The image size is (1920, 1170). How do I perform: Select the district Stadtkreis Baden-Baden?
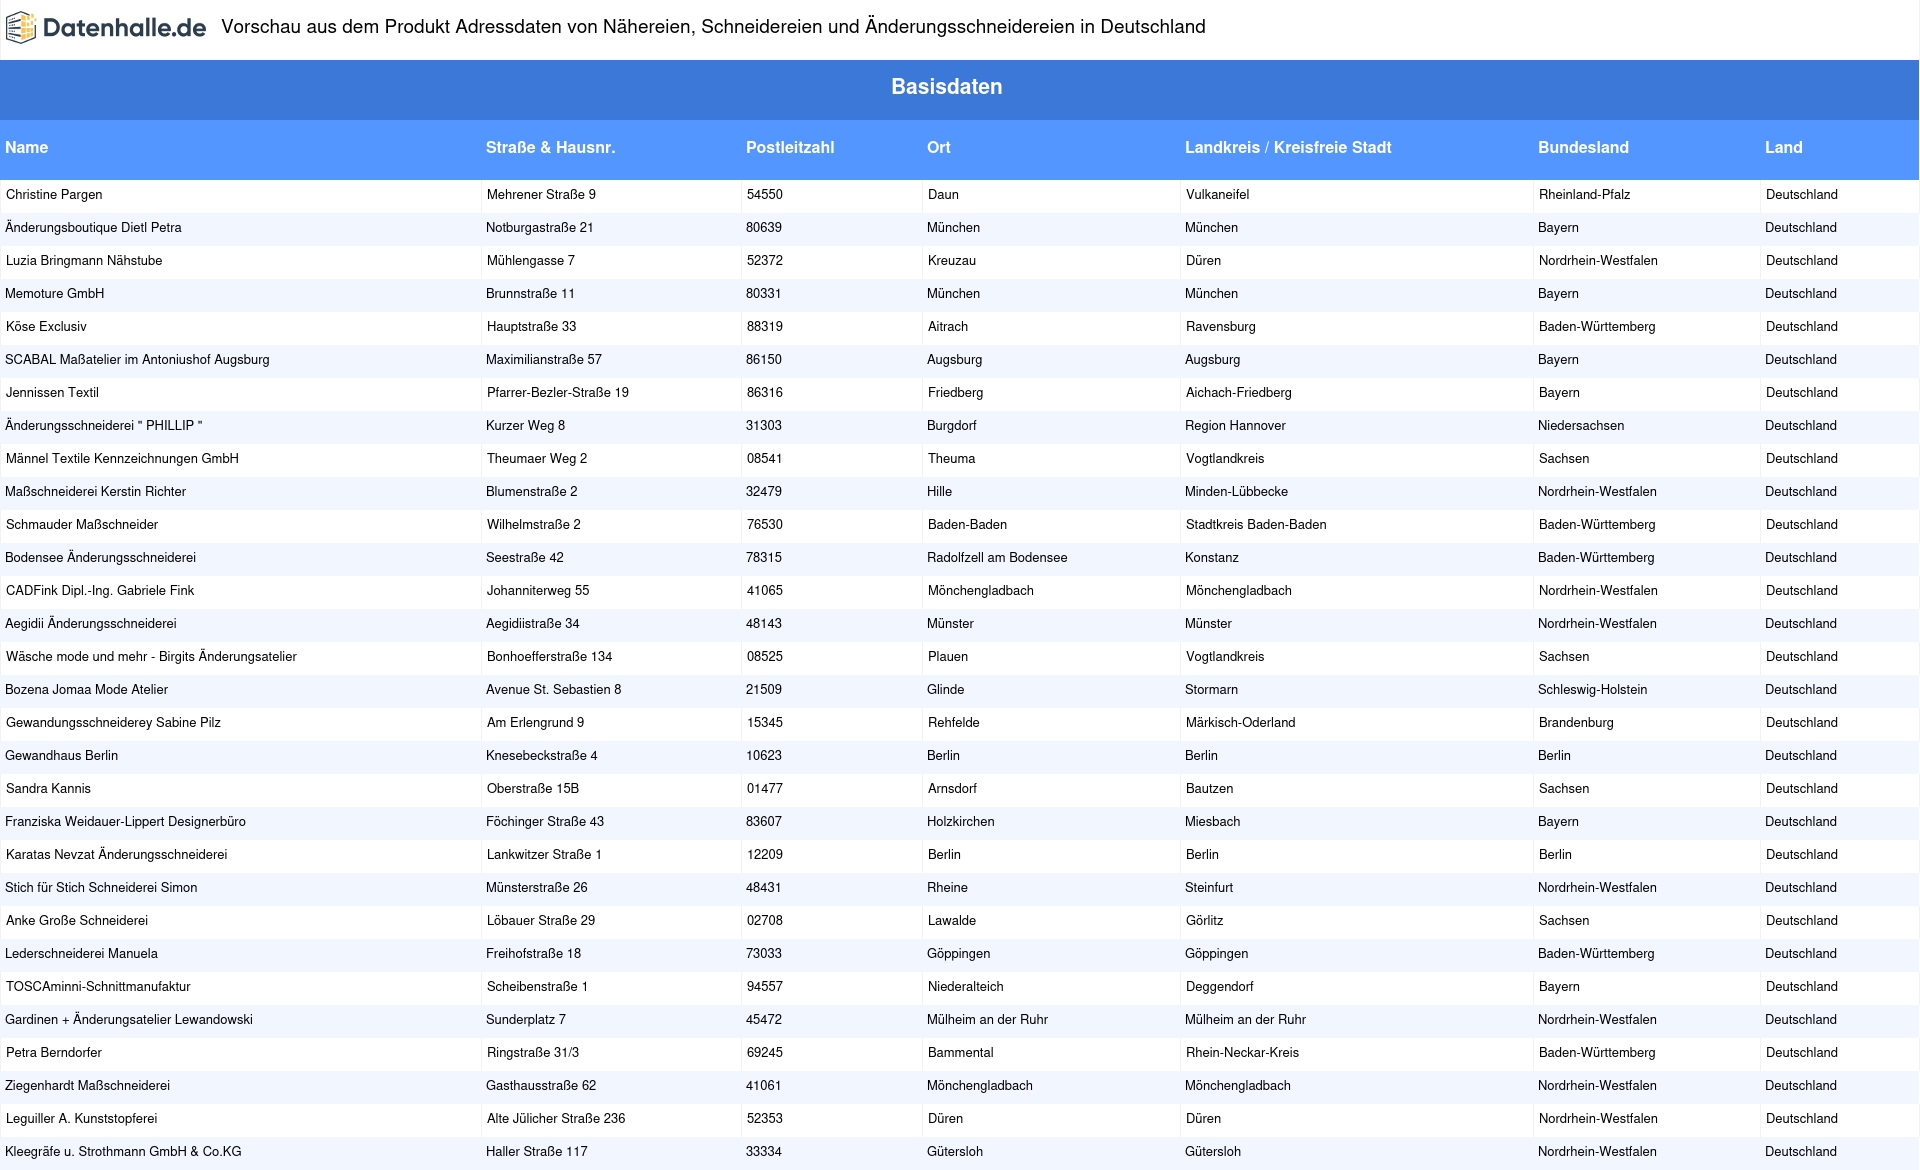[1256, 525]
